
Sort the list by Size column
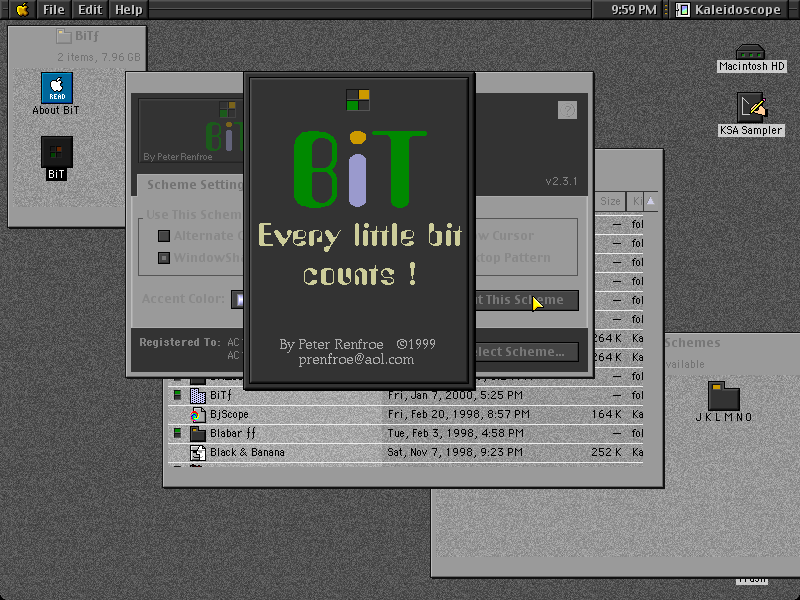coord(610,202)
